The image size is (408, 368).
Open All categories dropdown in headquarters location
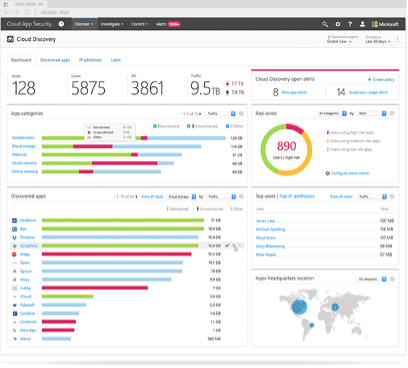tap(372, 279)
